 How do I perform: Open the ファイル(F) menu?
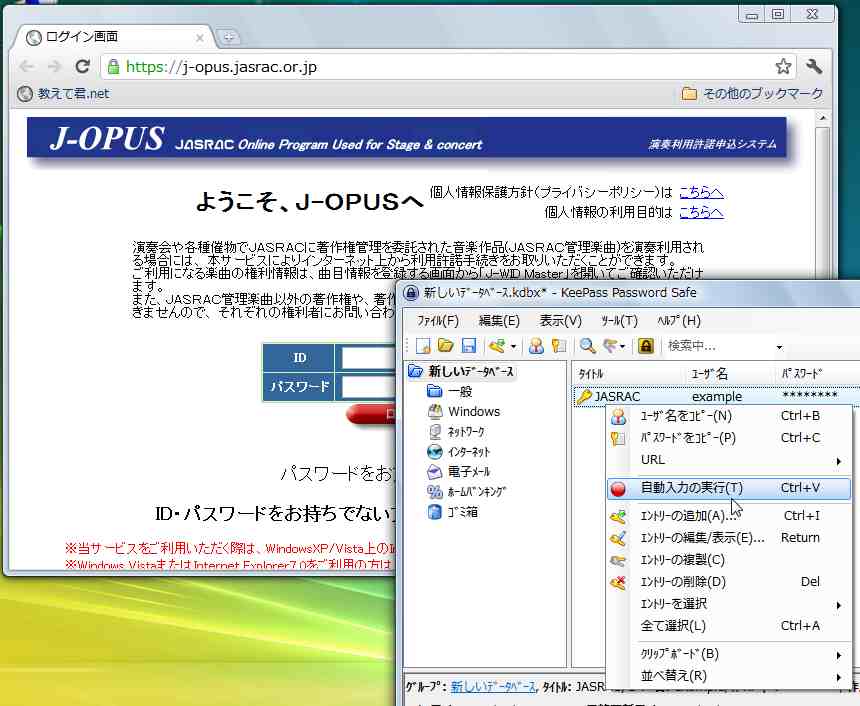[x=438, y=321]
